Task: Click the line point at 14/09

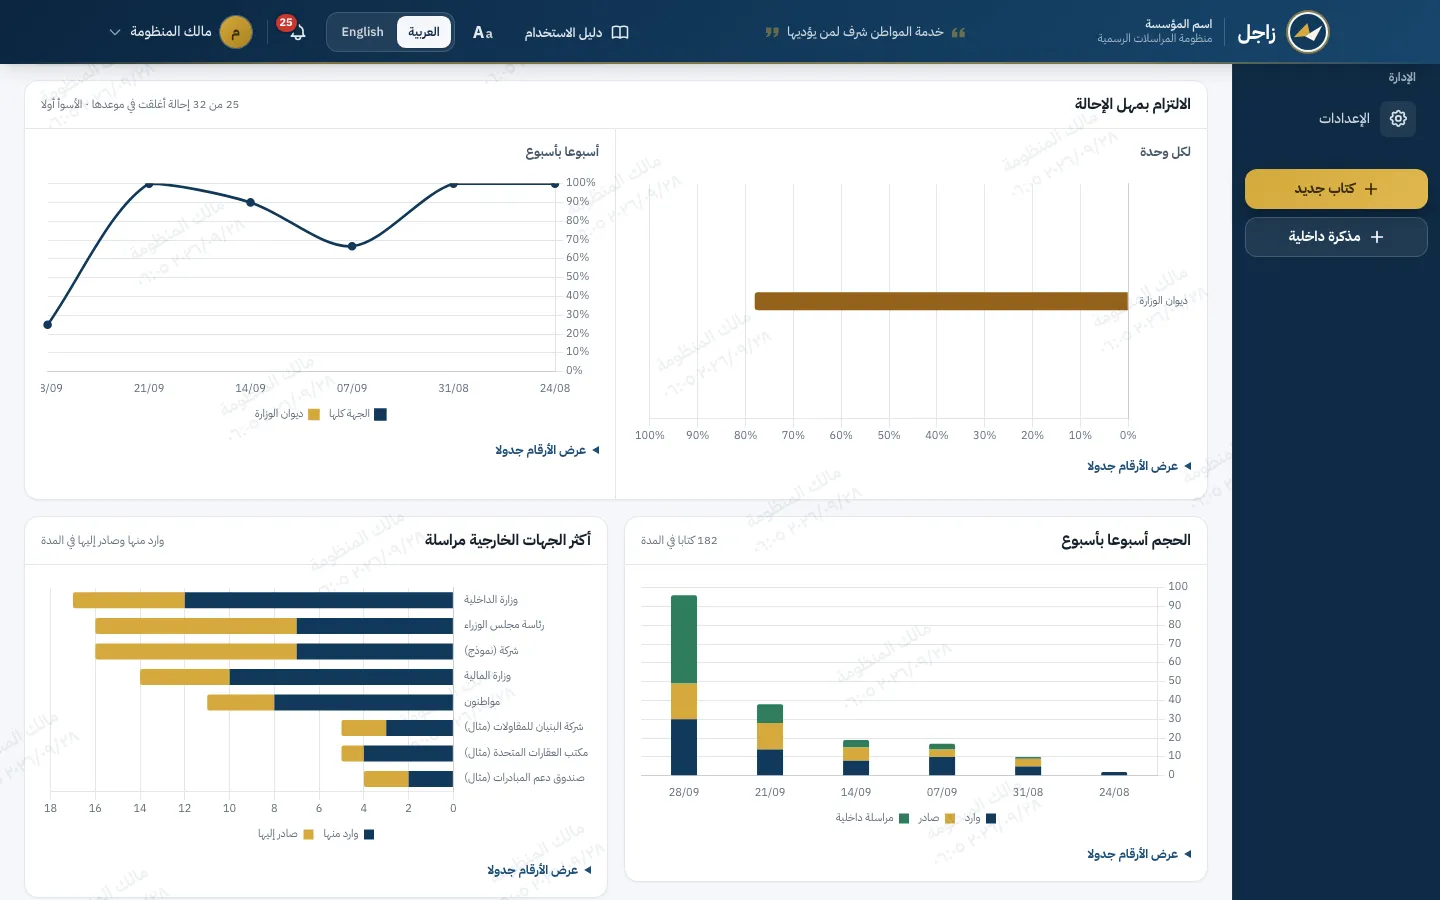Action: pyautogui.click(x=251, y=203)
